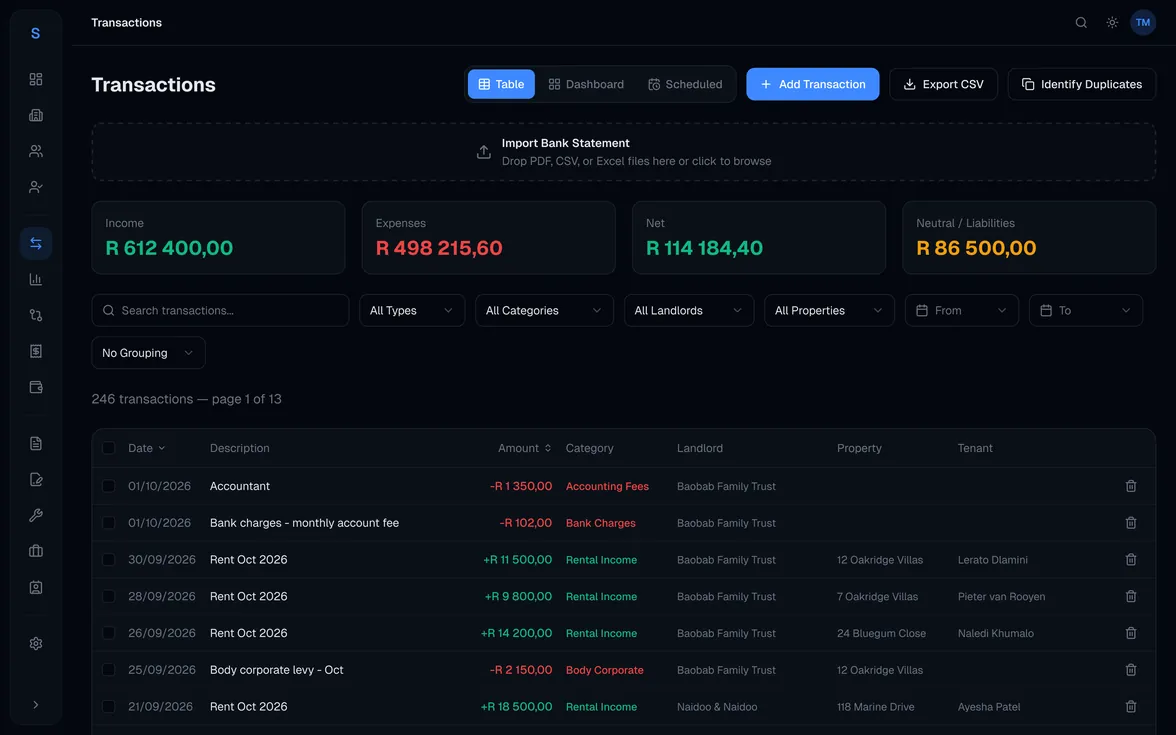1176x735 pixels.
Task: Delete Naledi Khumalo rent row with its trash icon
Action: (1131, 633)
